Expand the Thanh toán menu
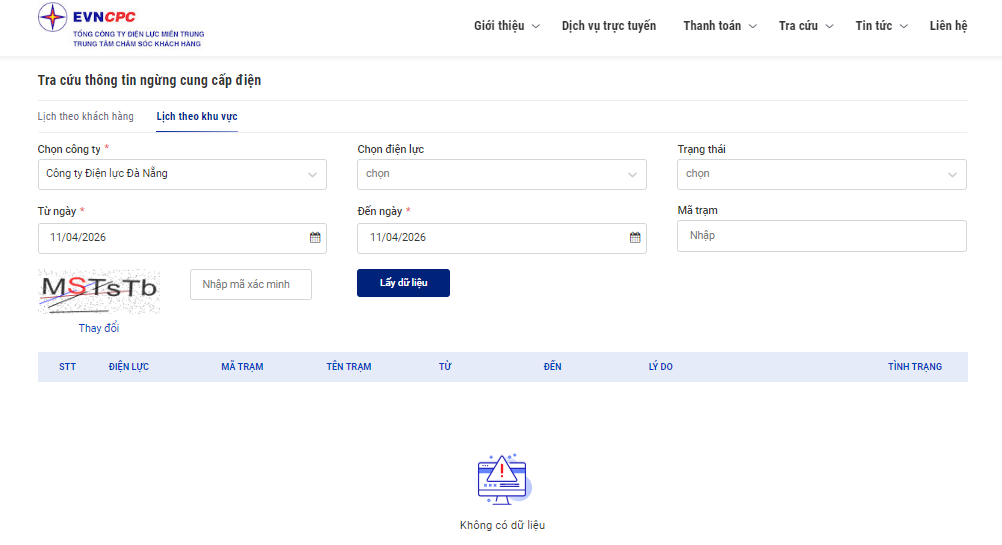The height and width of the screenshot is (545, 1002). pos(720,26)
